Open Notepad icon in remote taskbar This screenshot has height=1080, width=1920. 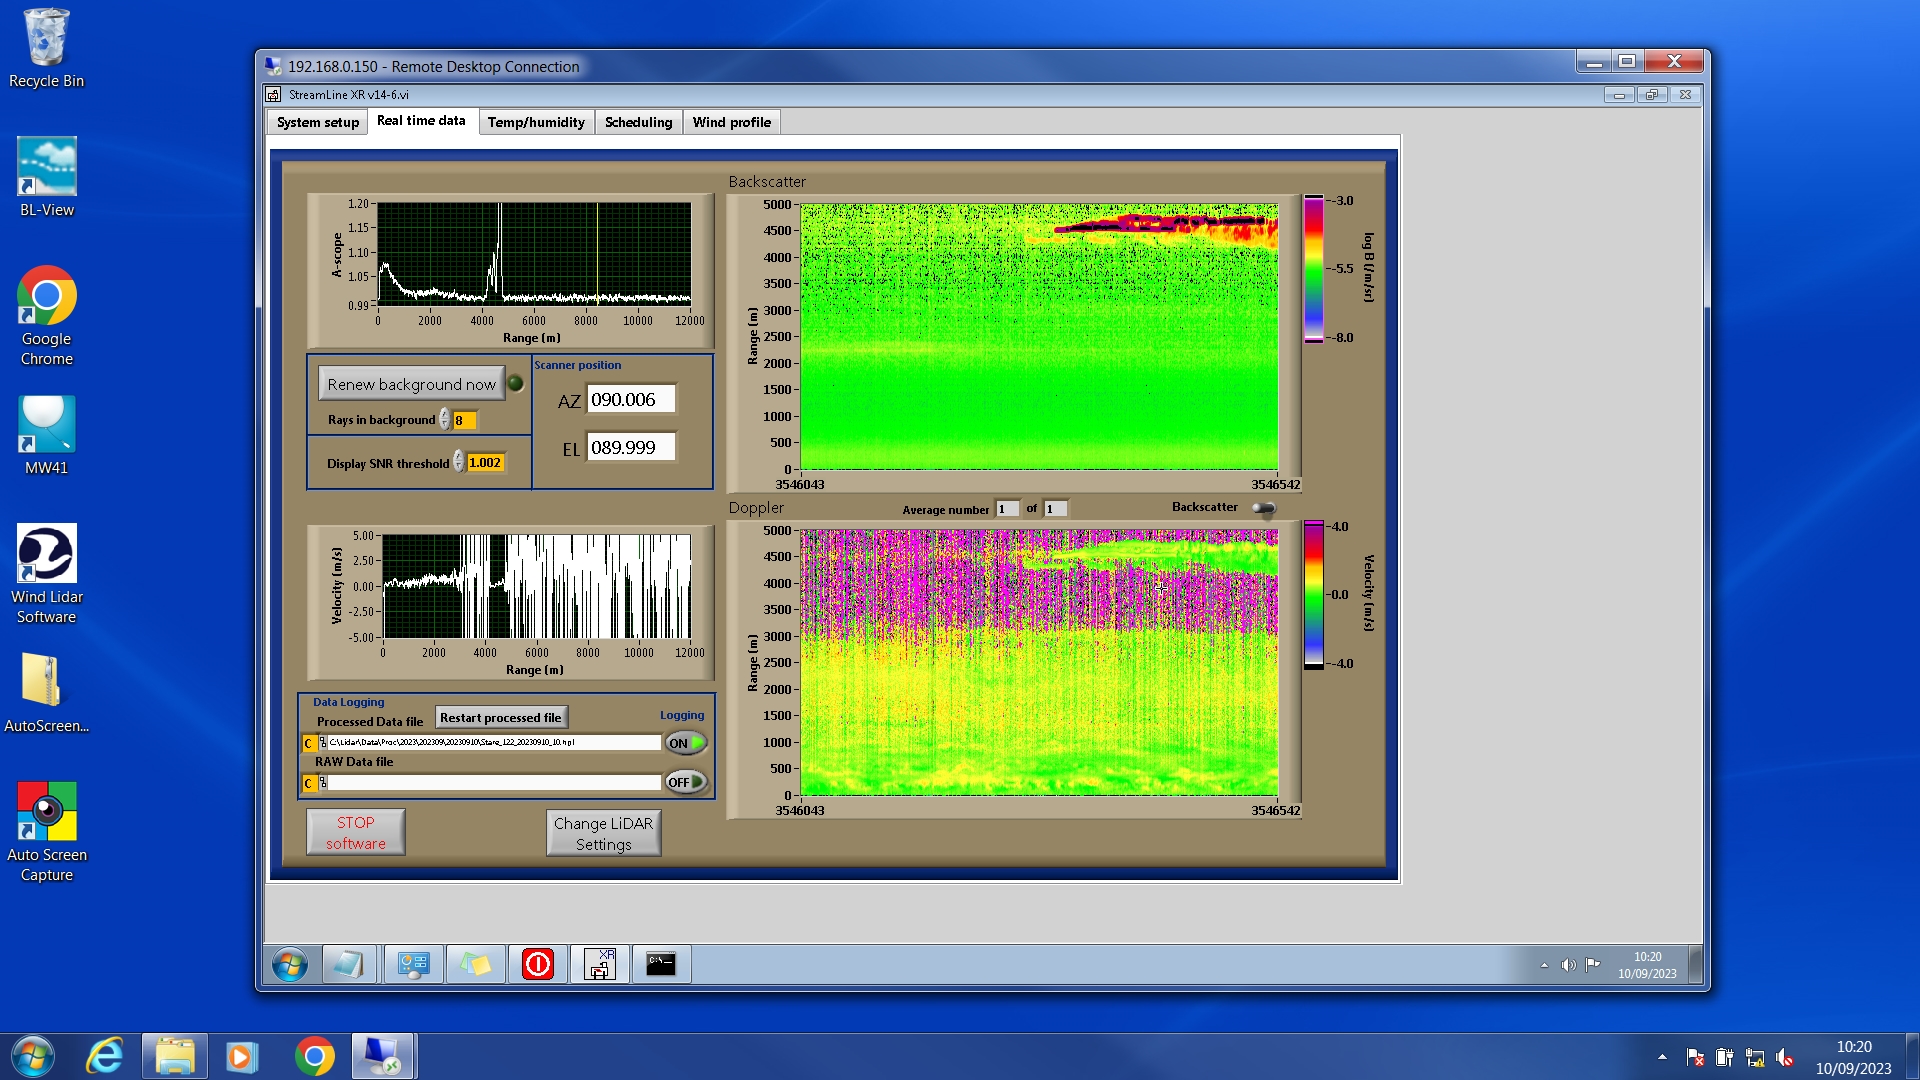(348, 964)
